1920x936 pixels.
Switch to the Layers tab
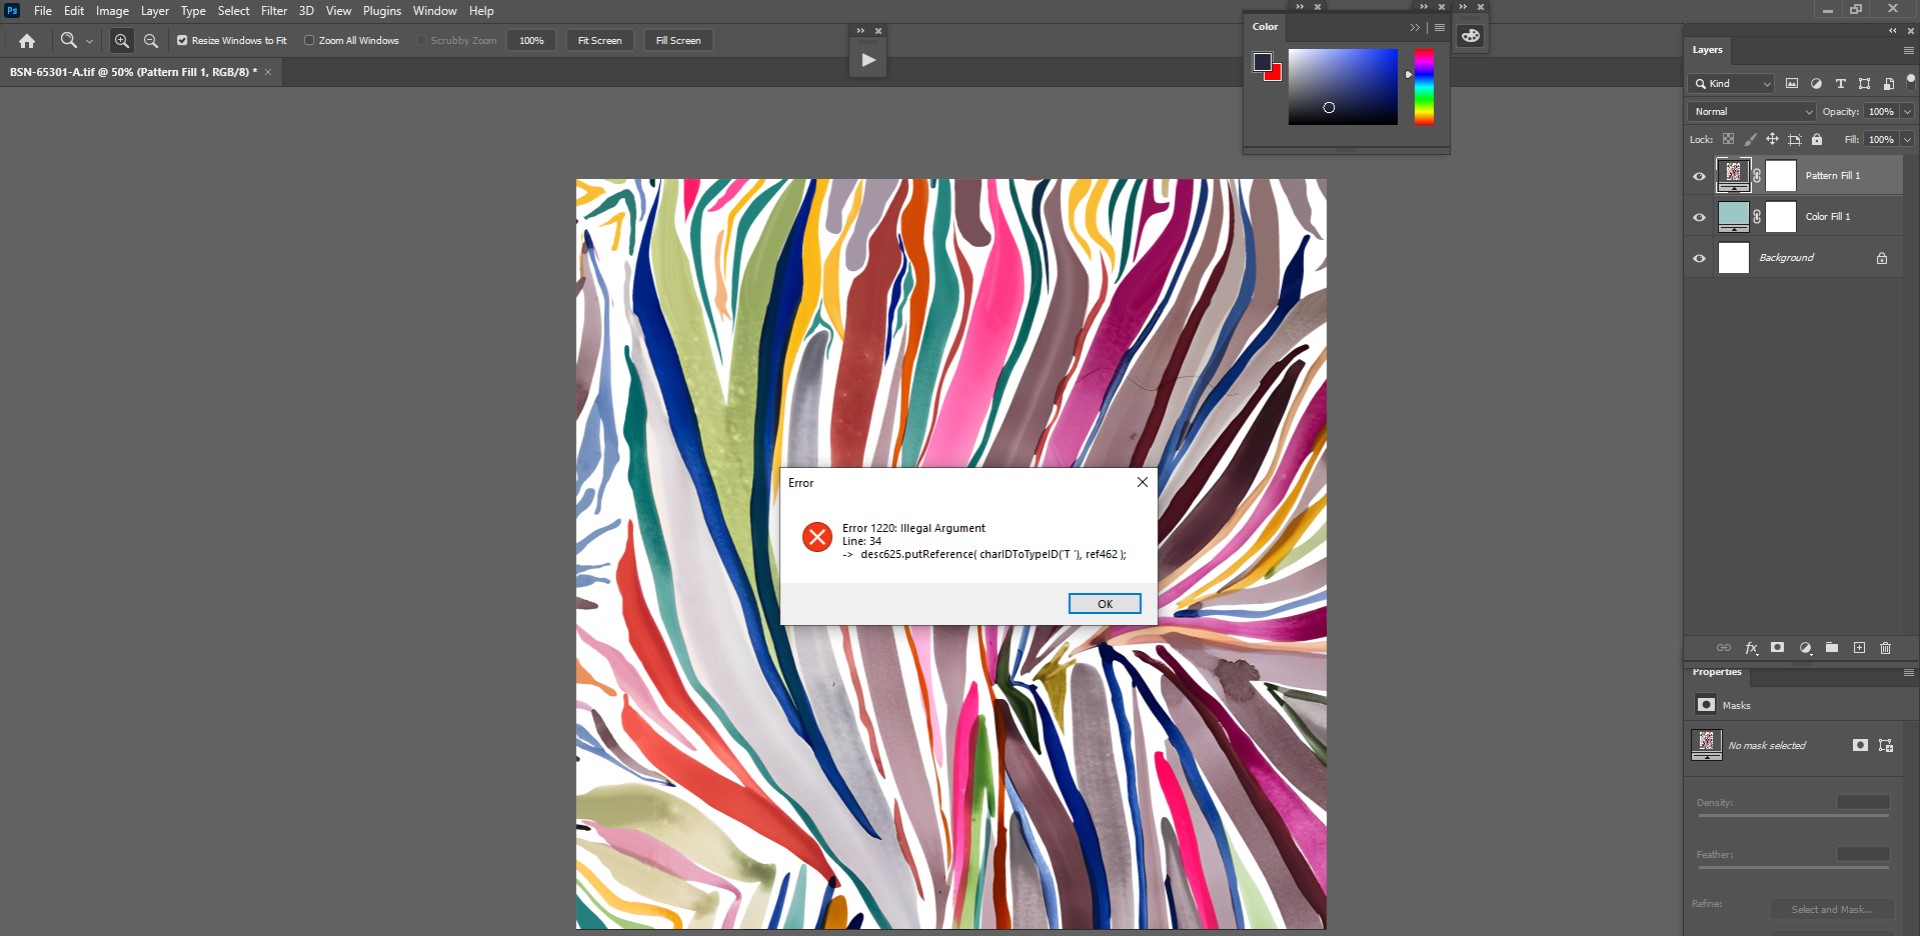1707,49
